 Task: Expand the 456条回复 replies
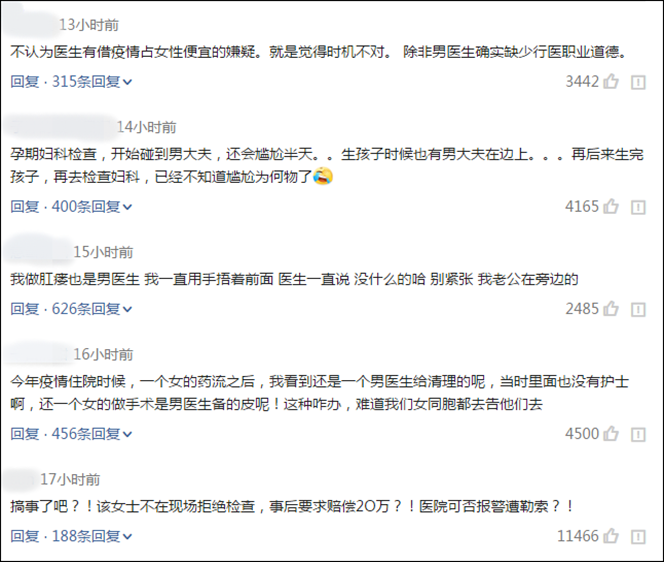[92, 434]
